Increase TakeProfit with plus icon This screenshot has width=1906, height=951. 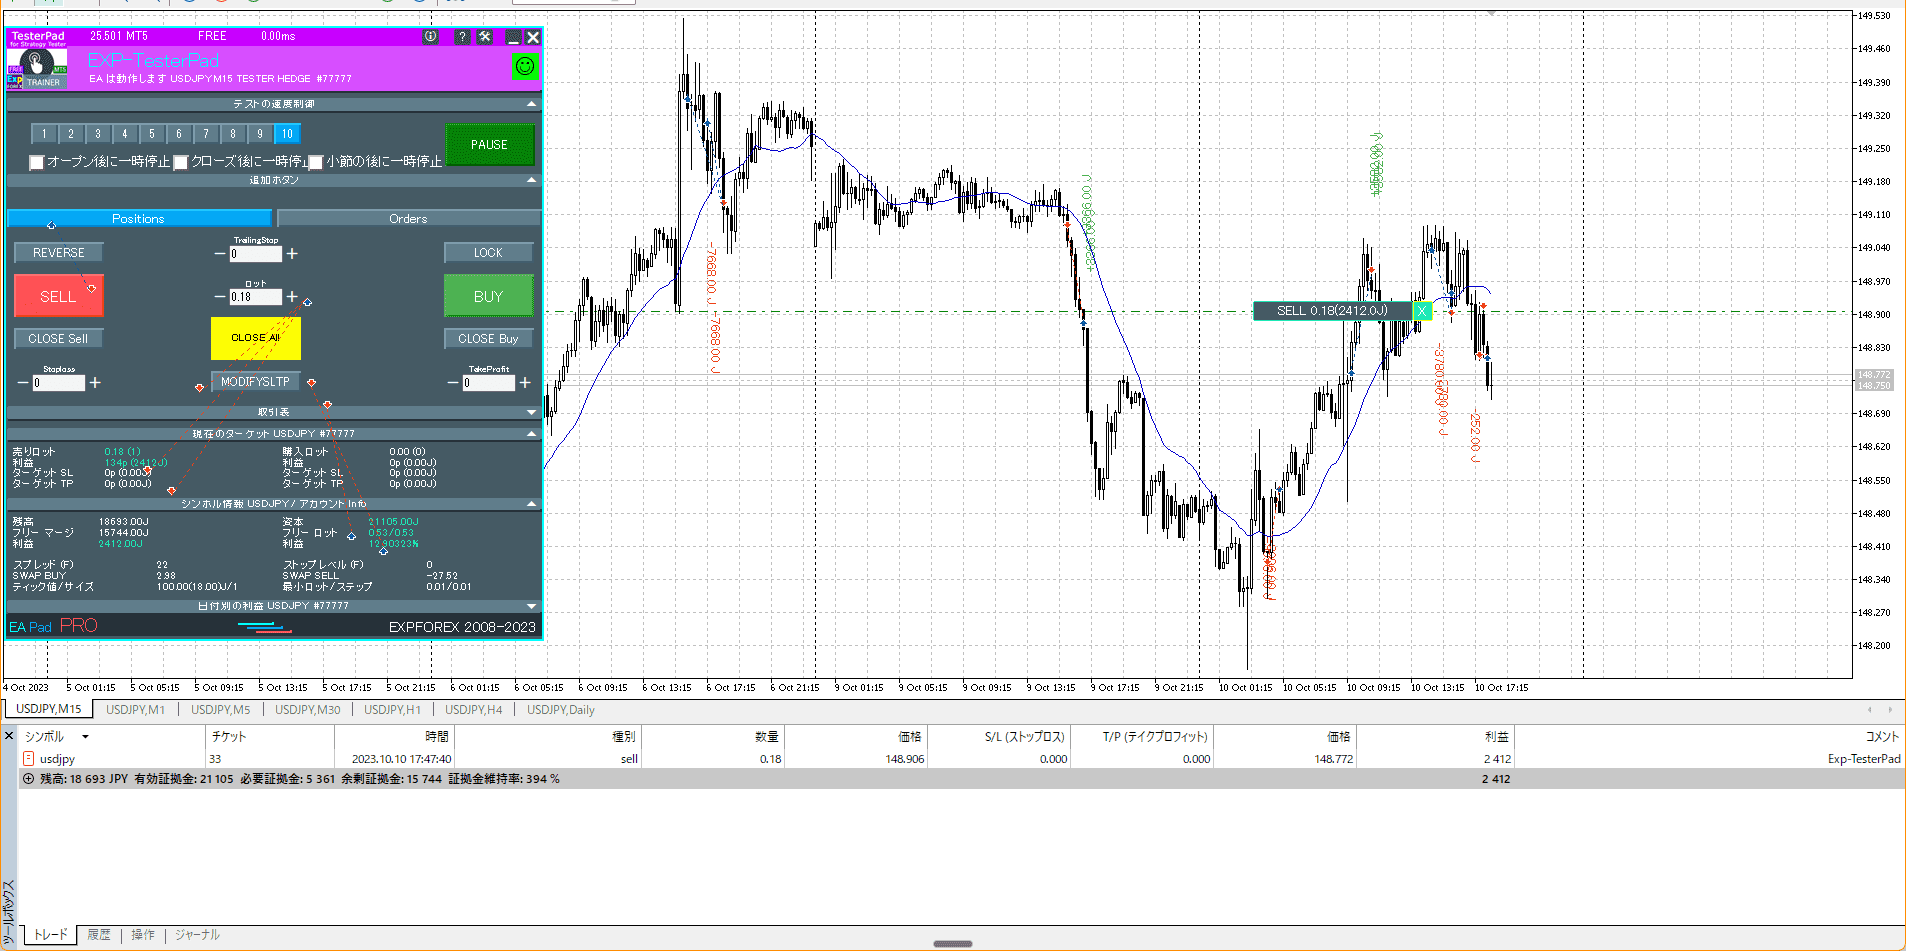[x=525, y=383]
